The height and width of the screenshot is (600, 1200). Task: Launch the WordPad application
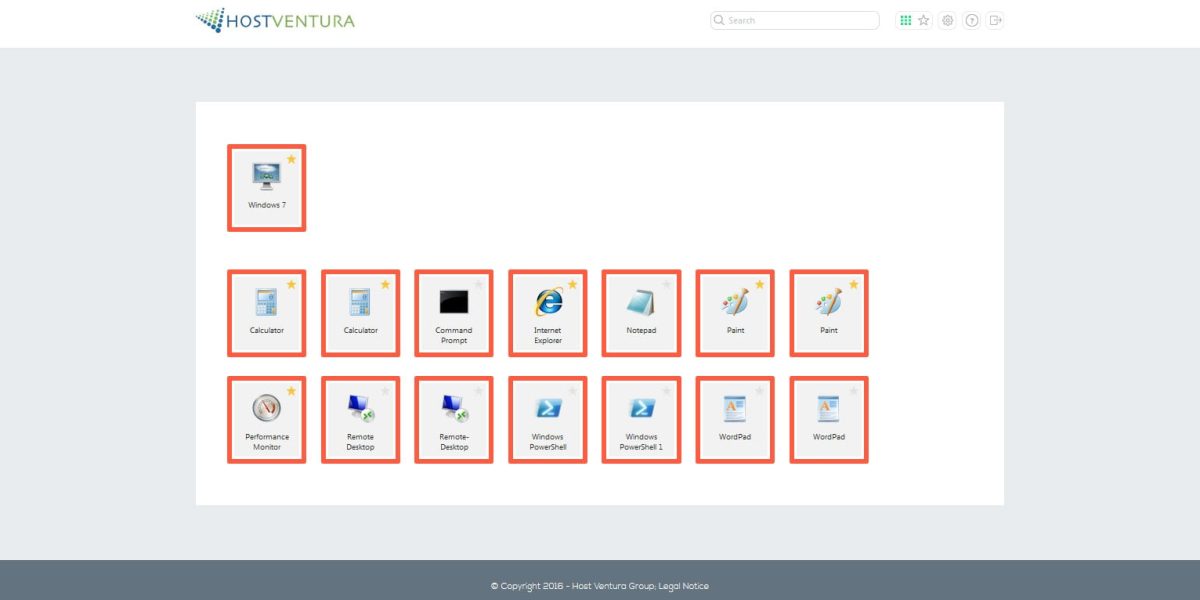click(735, 419)
